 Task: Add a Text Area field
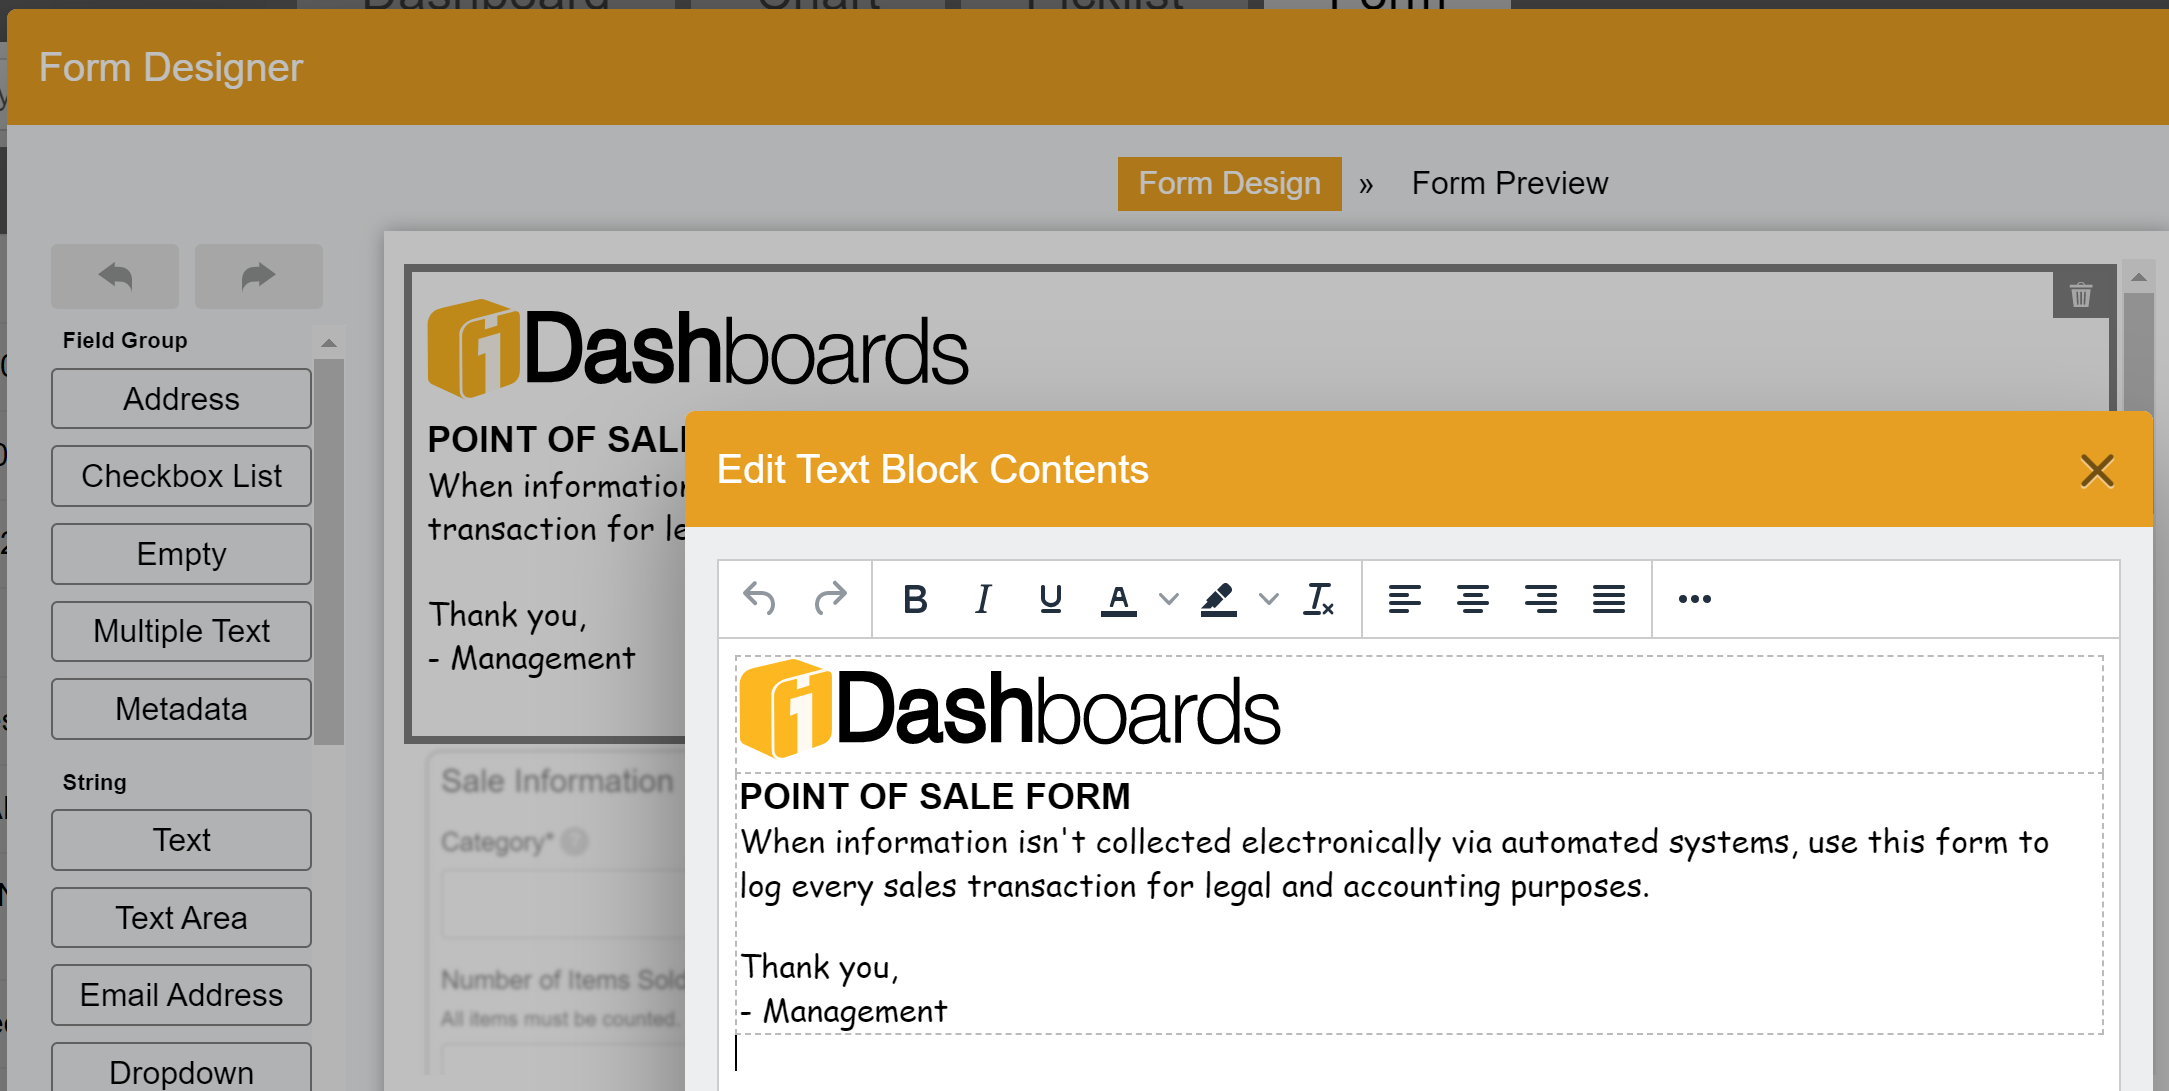click(x=181, y=917)
